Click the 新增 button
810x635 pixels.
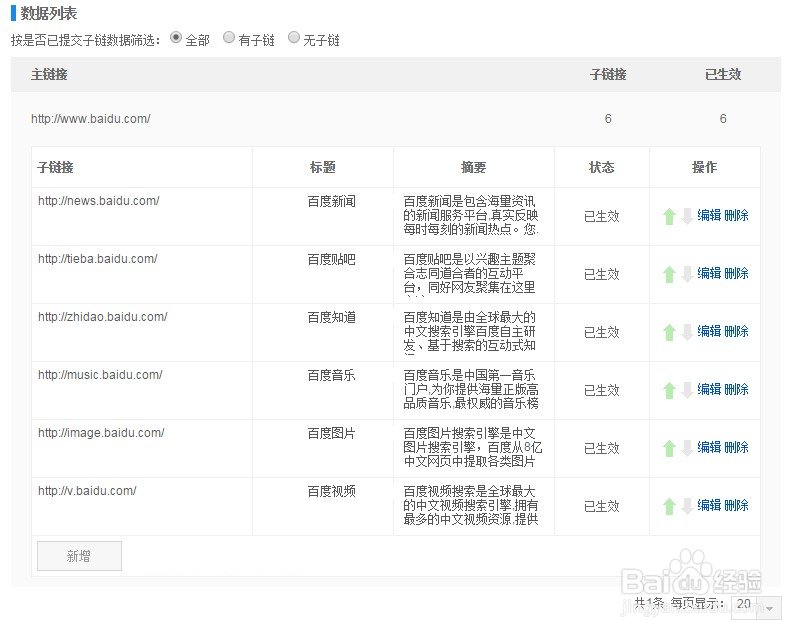click(x=79, y=555)
